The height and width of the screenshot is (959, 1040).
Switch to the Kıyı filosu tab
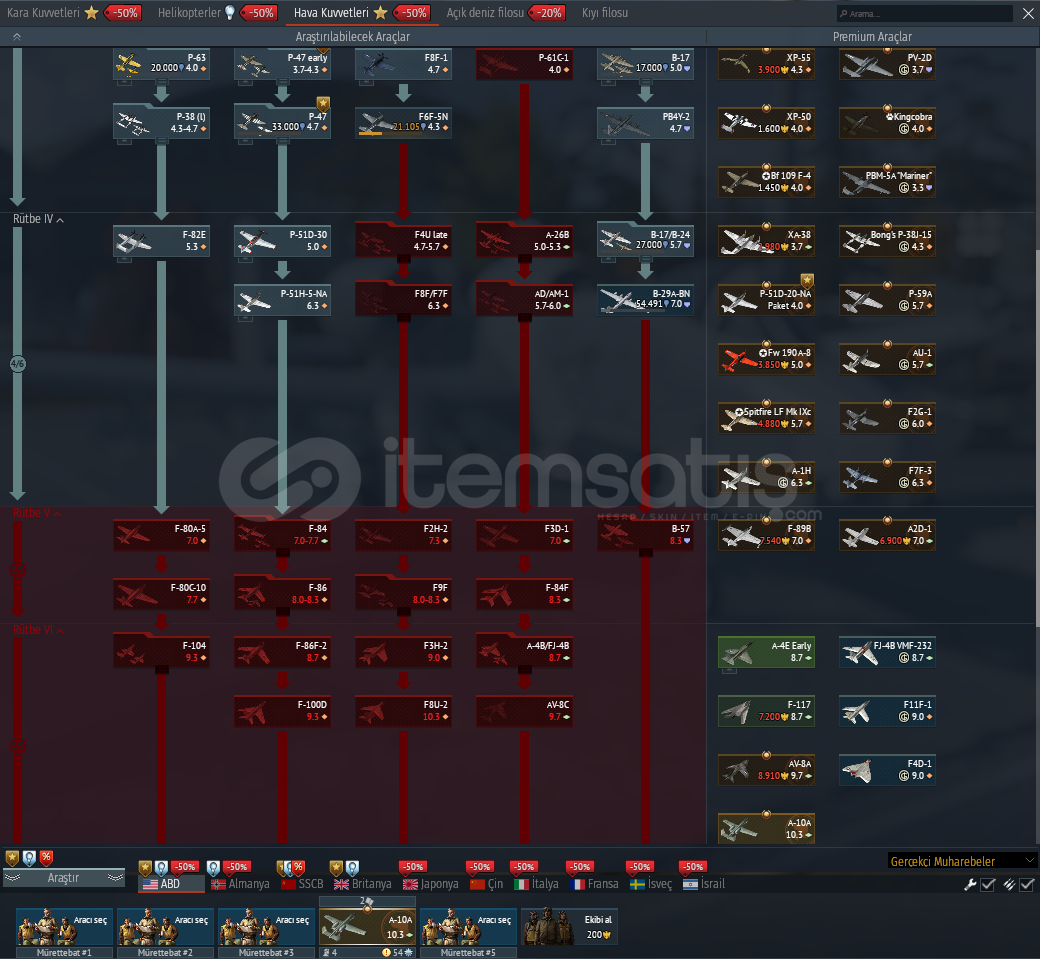[605, 13]
